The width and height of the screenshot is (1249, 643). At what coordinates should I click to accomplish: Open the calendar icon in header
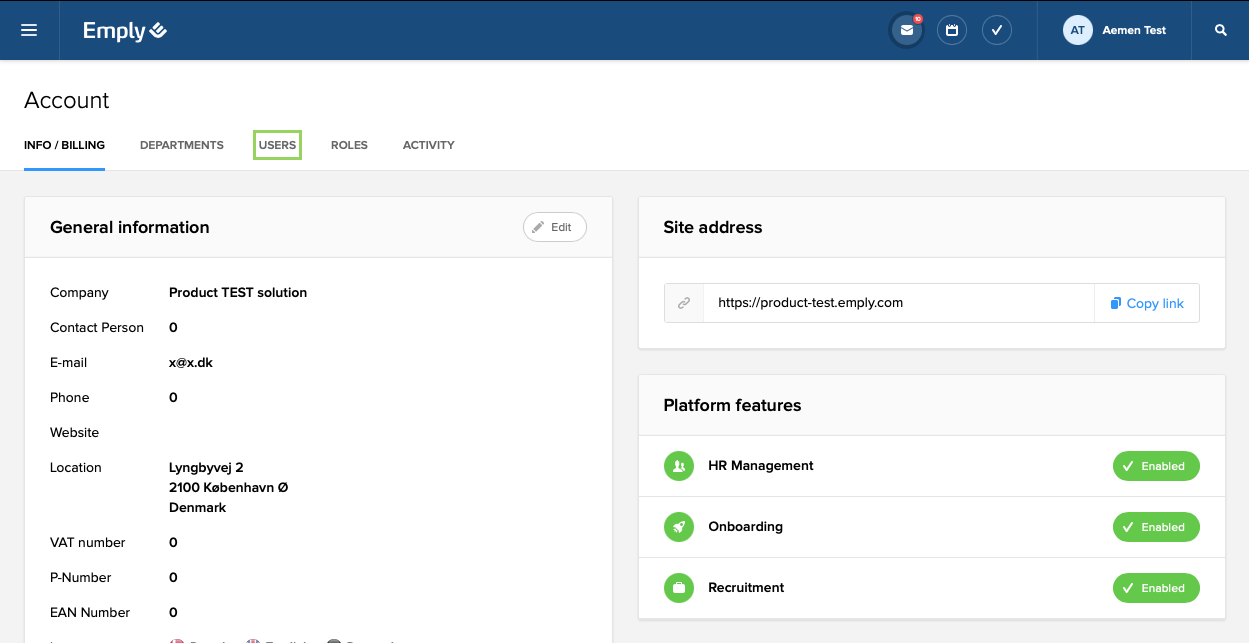click(x=952, y=30)
